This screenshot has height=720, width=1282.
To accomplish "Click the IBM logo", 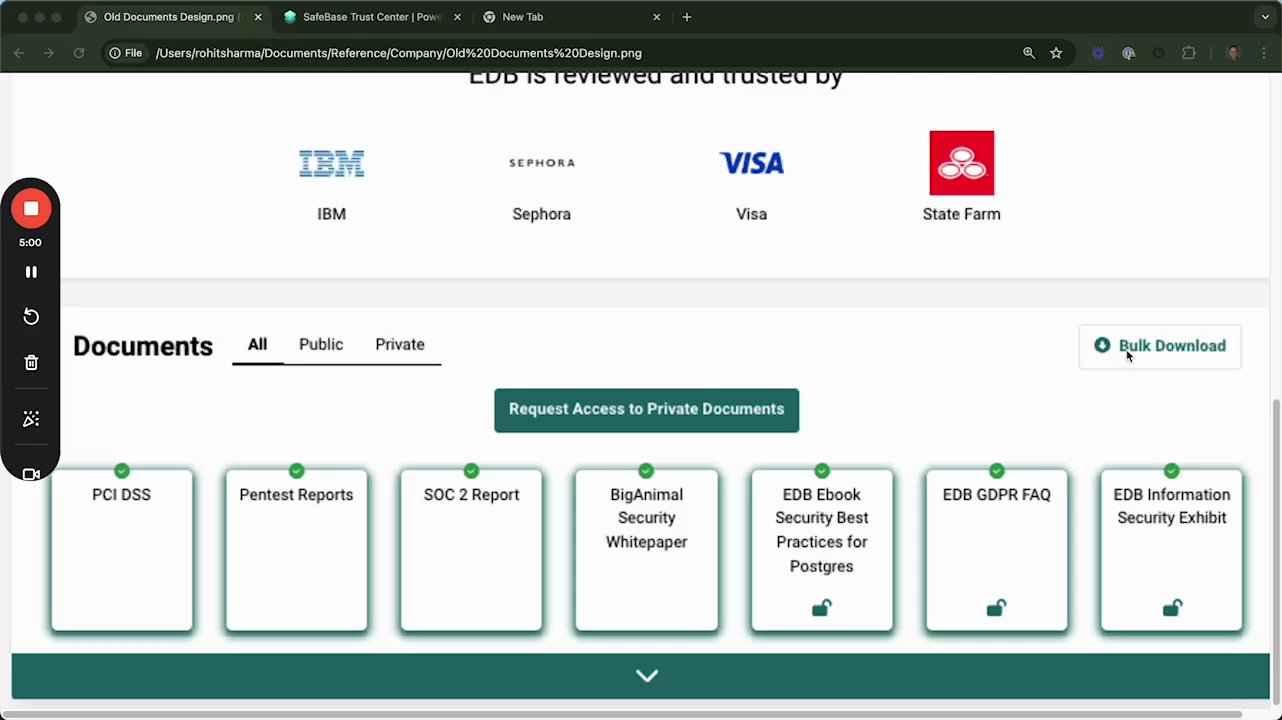I will click(x=332, y=163).
